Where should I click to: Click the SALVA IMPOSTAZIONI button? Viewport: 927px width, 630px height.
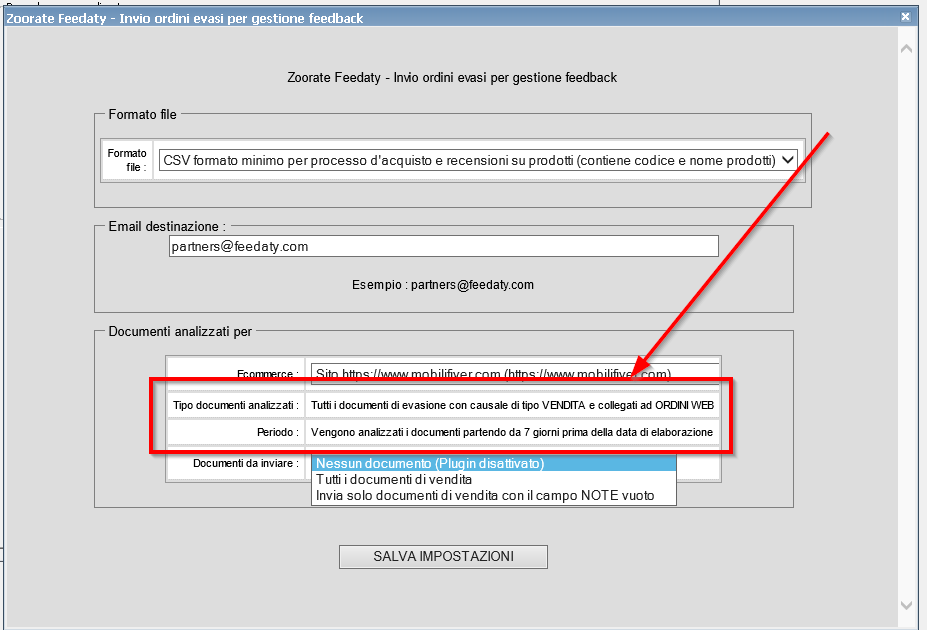[443, 557]
